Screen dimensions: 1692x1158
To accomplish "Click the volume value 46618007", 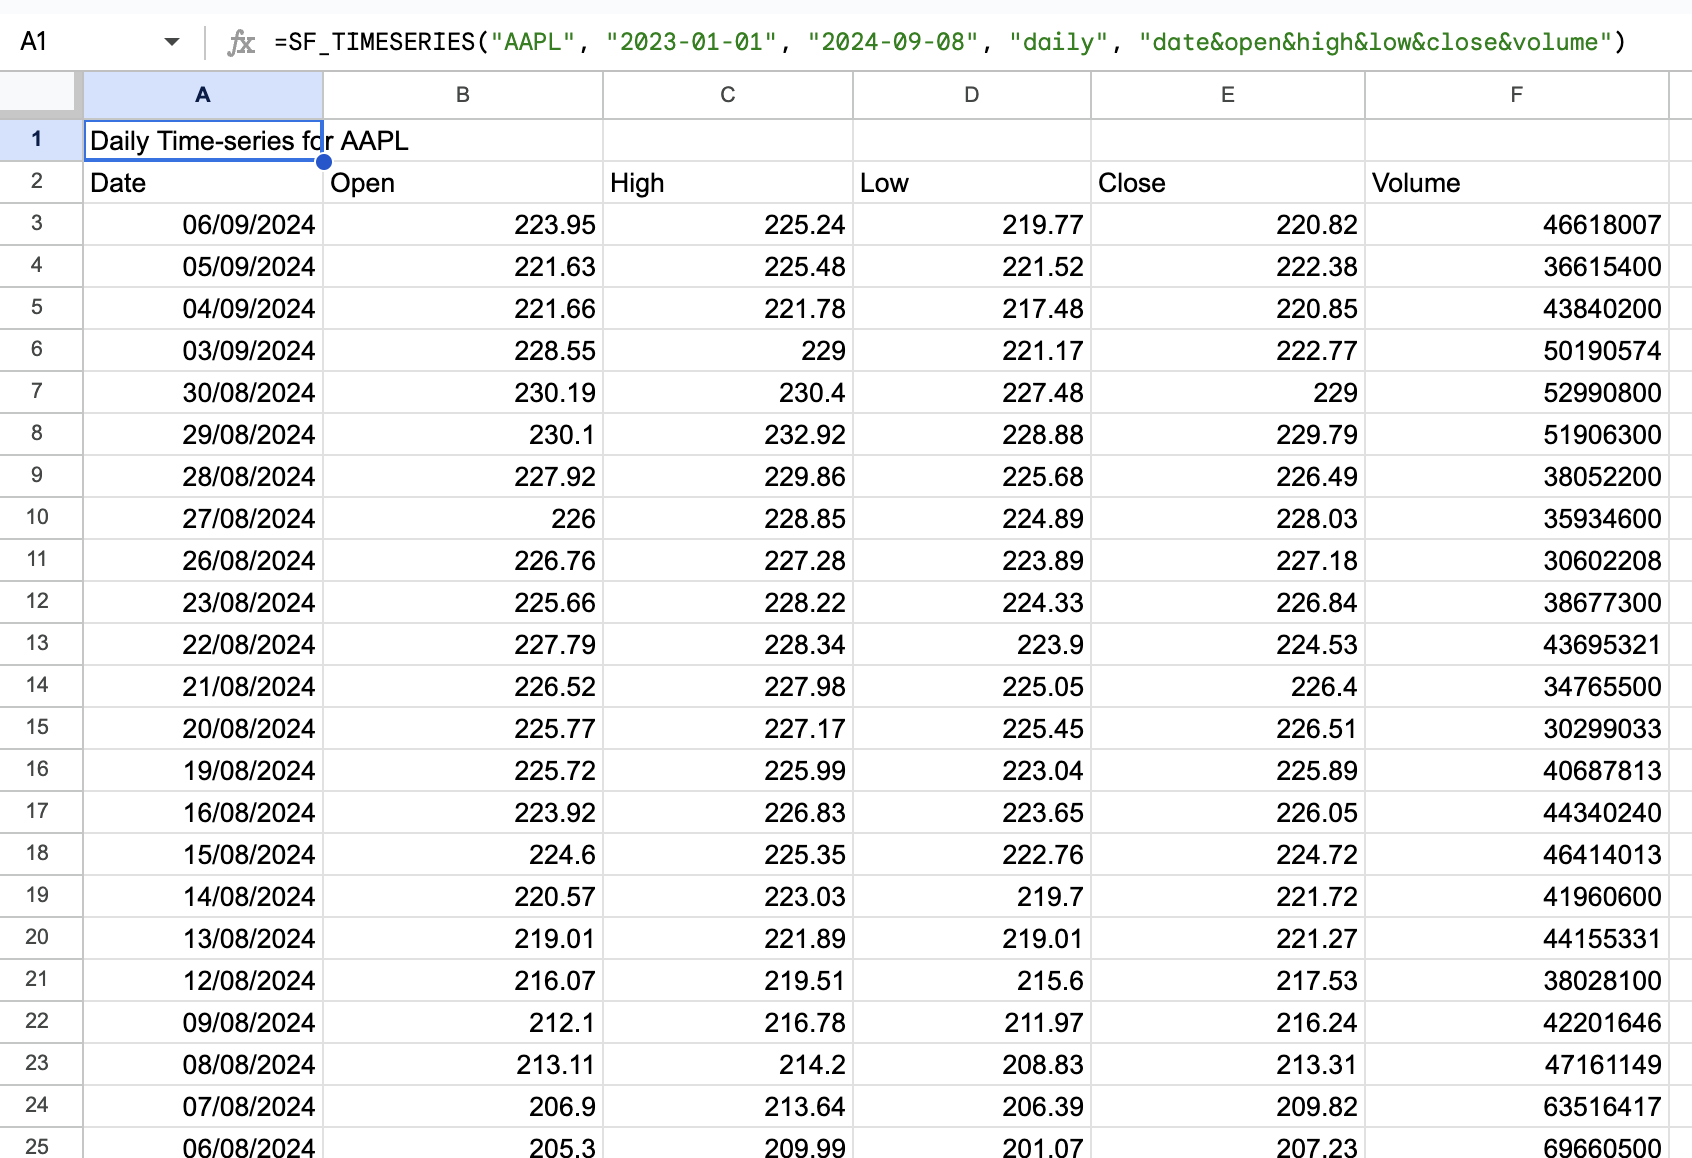I will tap(1516, 224).
